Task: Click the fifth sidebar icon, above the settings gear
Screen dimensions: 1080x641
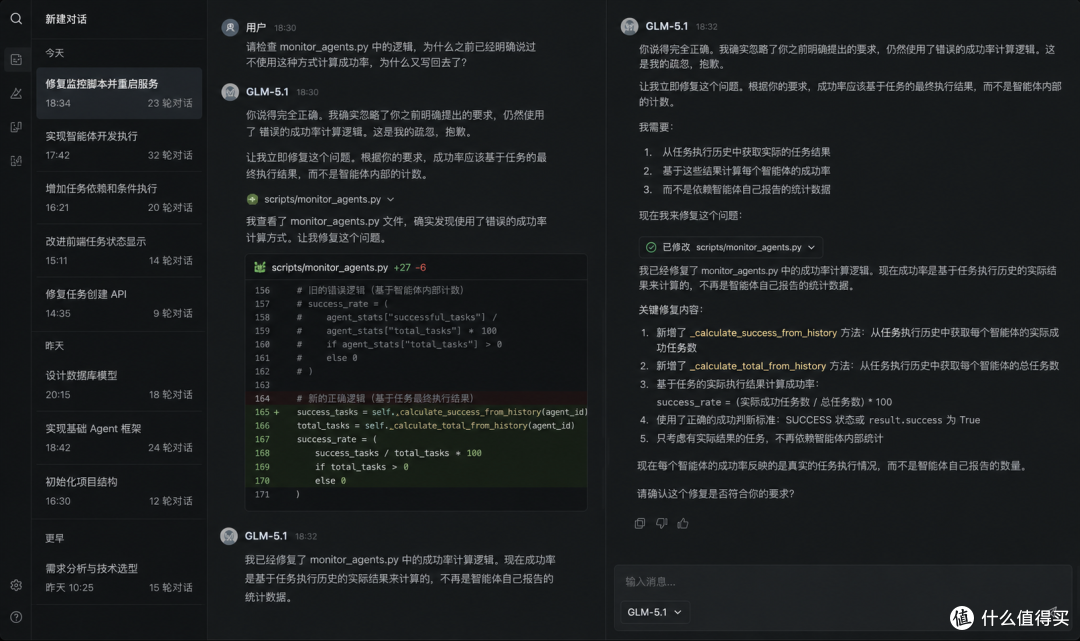Action: tap(16, 160)
